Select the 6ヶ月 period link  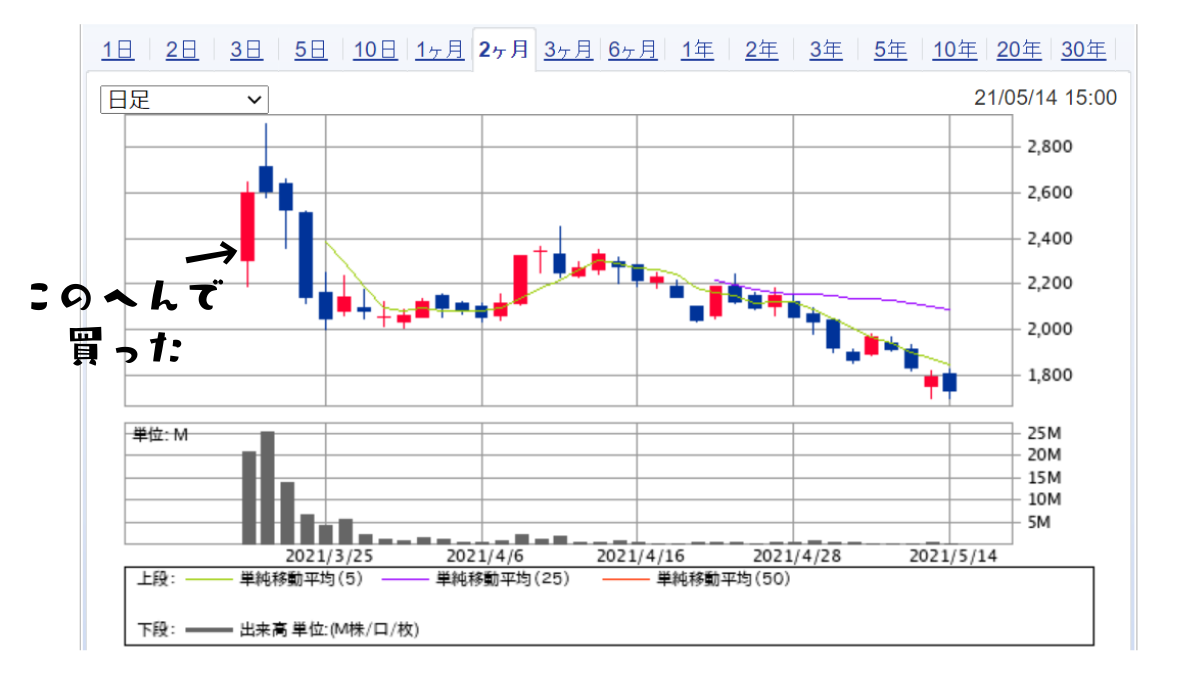[632, 49]
